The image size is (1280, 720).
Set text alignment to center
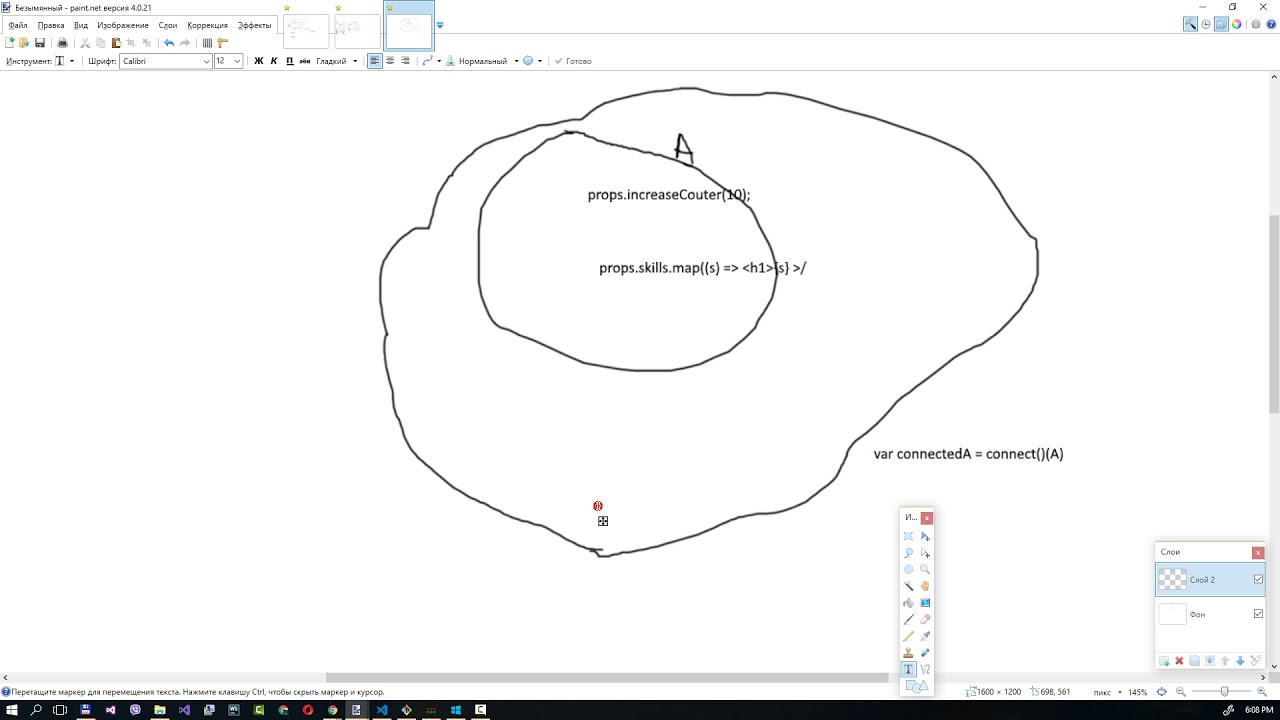coord(390,61)
